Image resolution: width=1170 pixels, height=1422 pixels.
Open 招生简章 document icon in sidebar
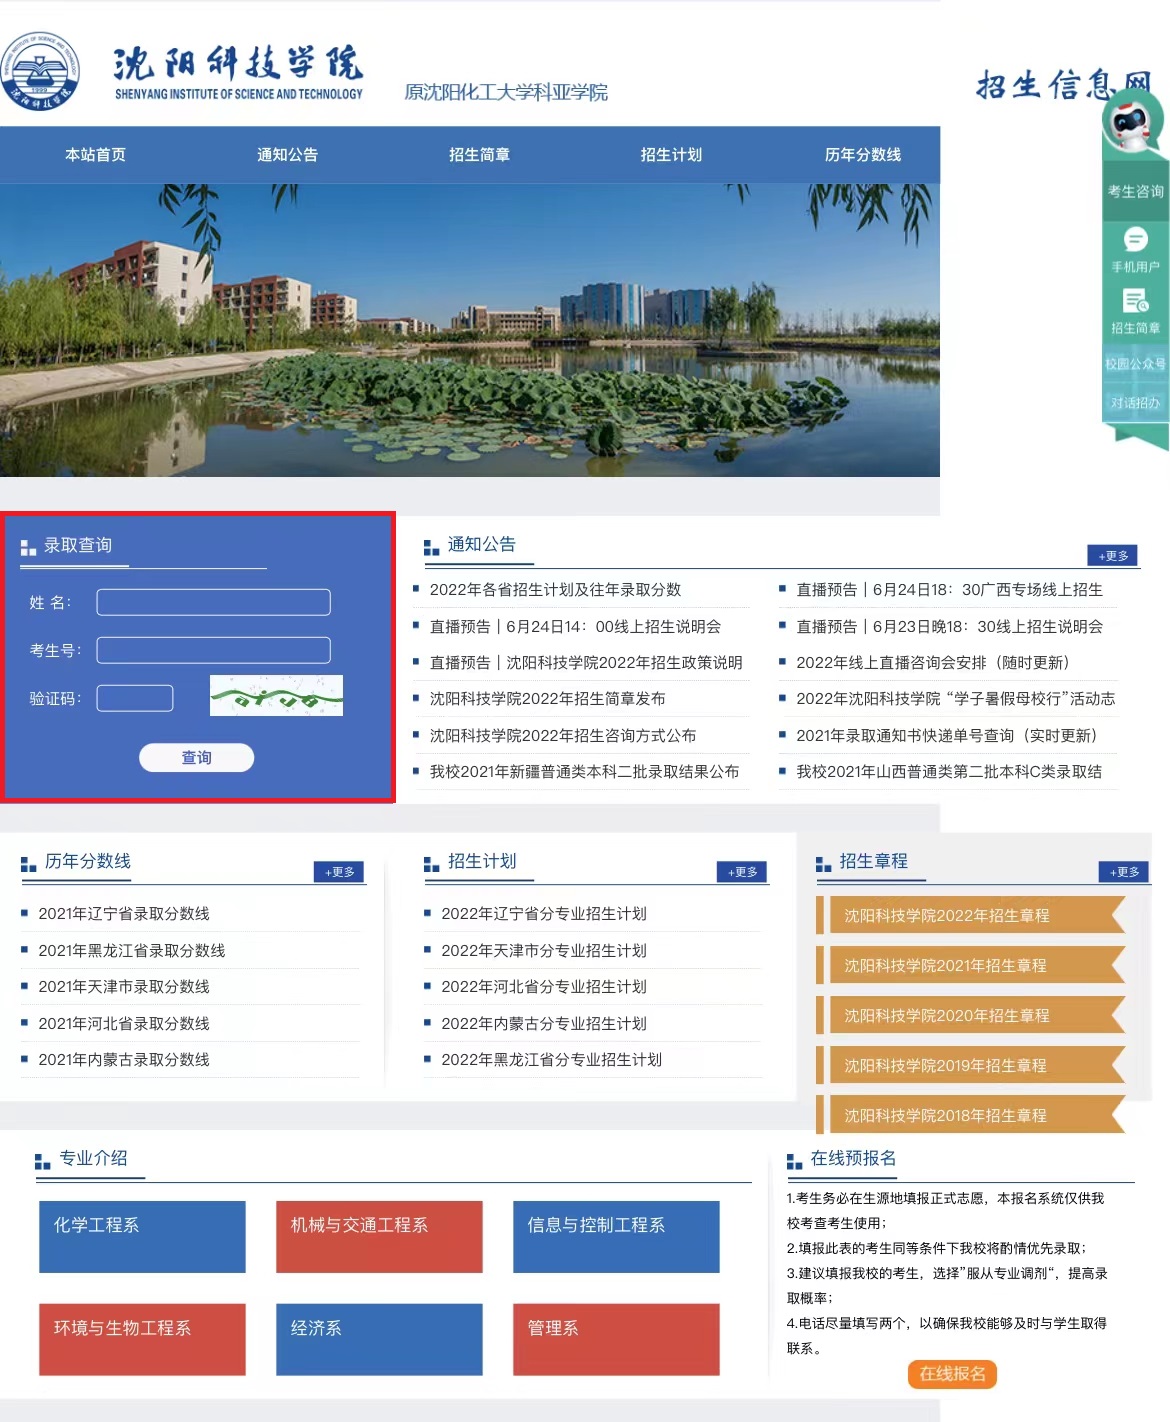click(1135, 301)
